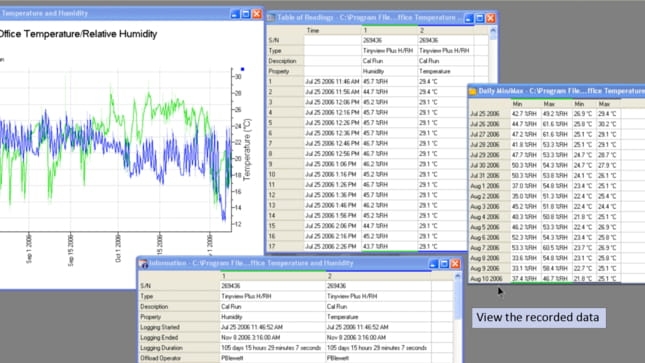Click the Daily Min/Max window title icon
Image resolution: width=645 pixels, height=363 pixels.
(x=473, y=91)
